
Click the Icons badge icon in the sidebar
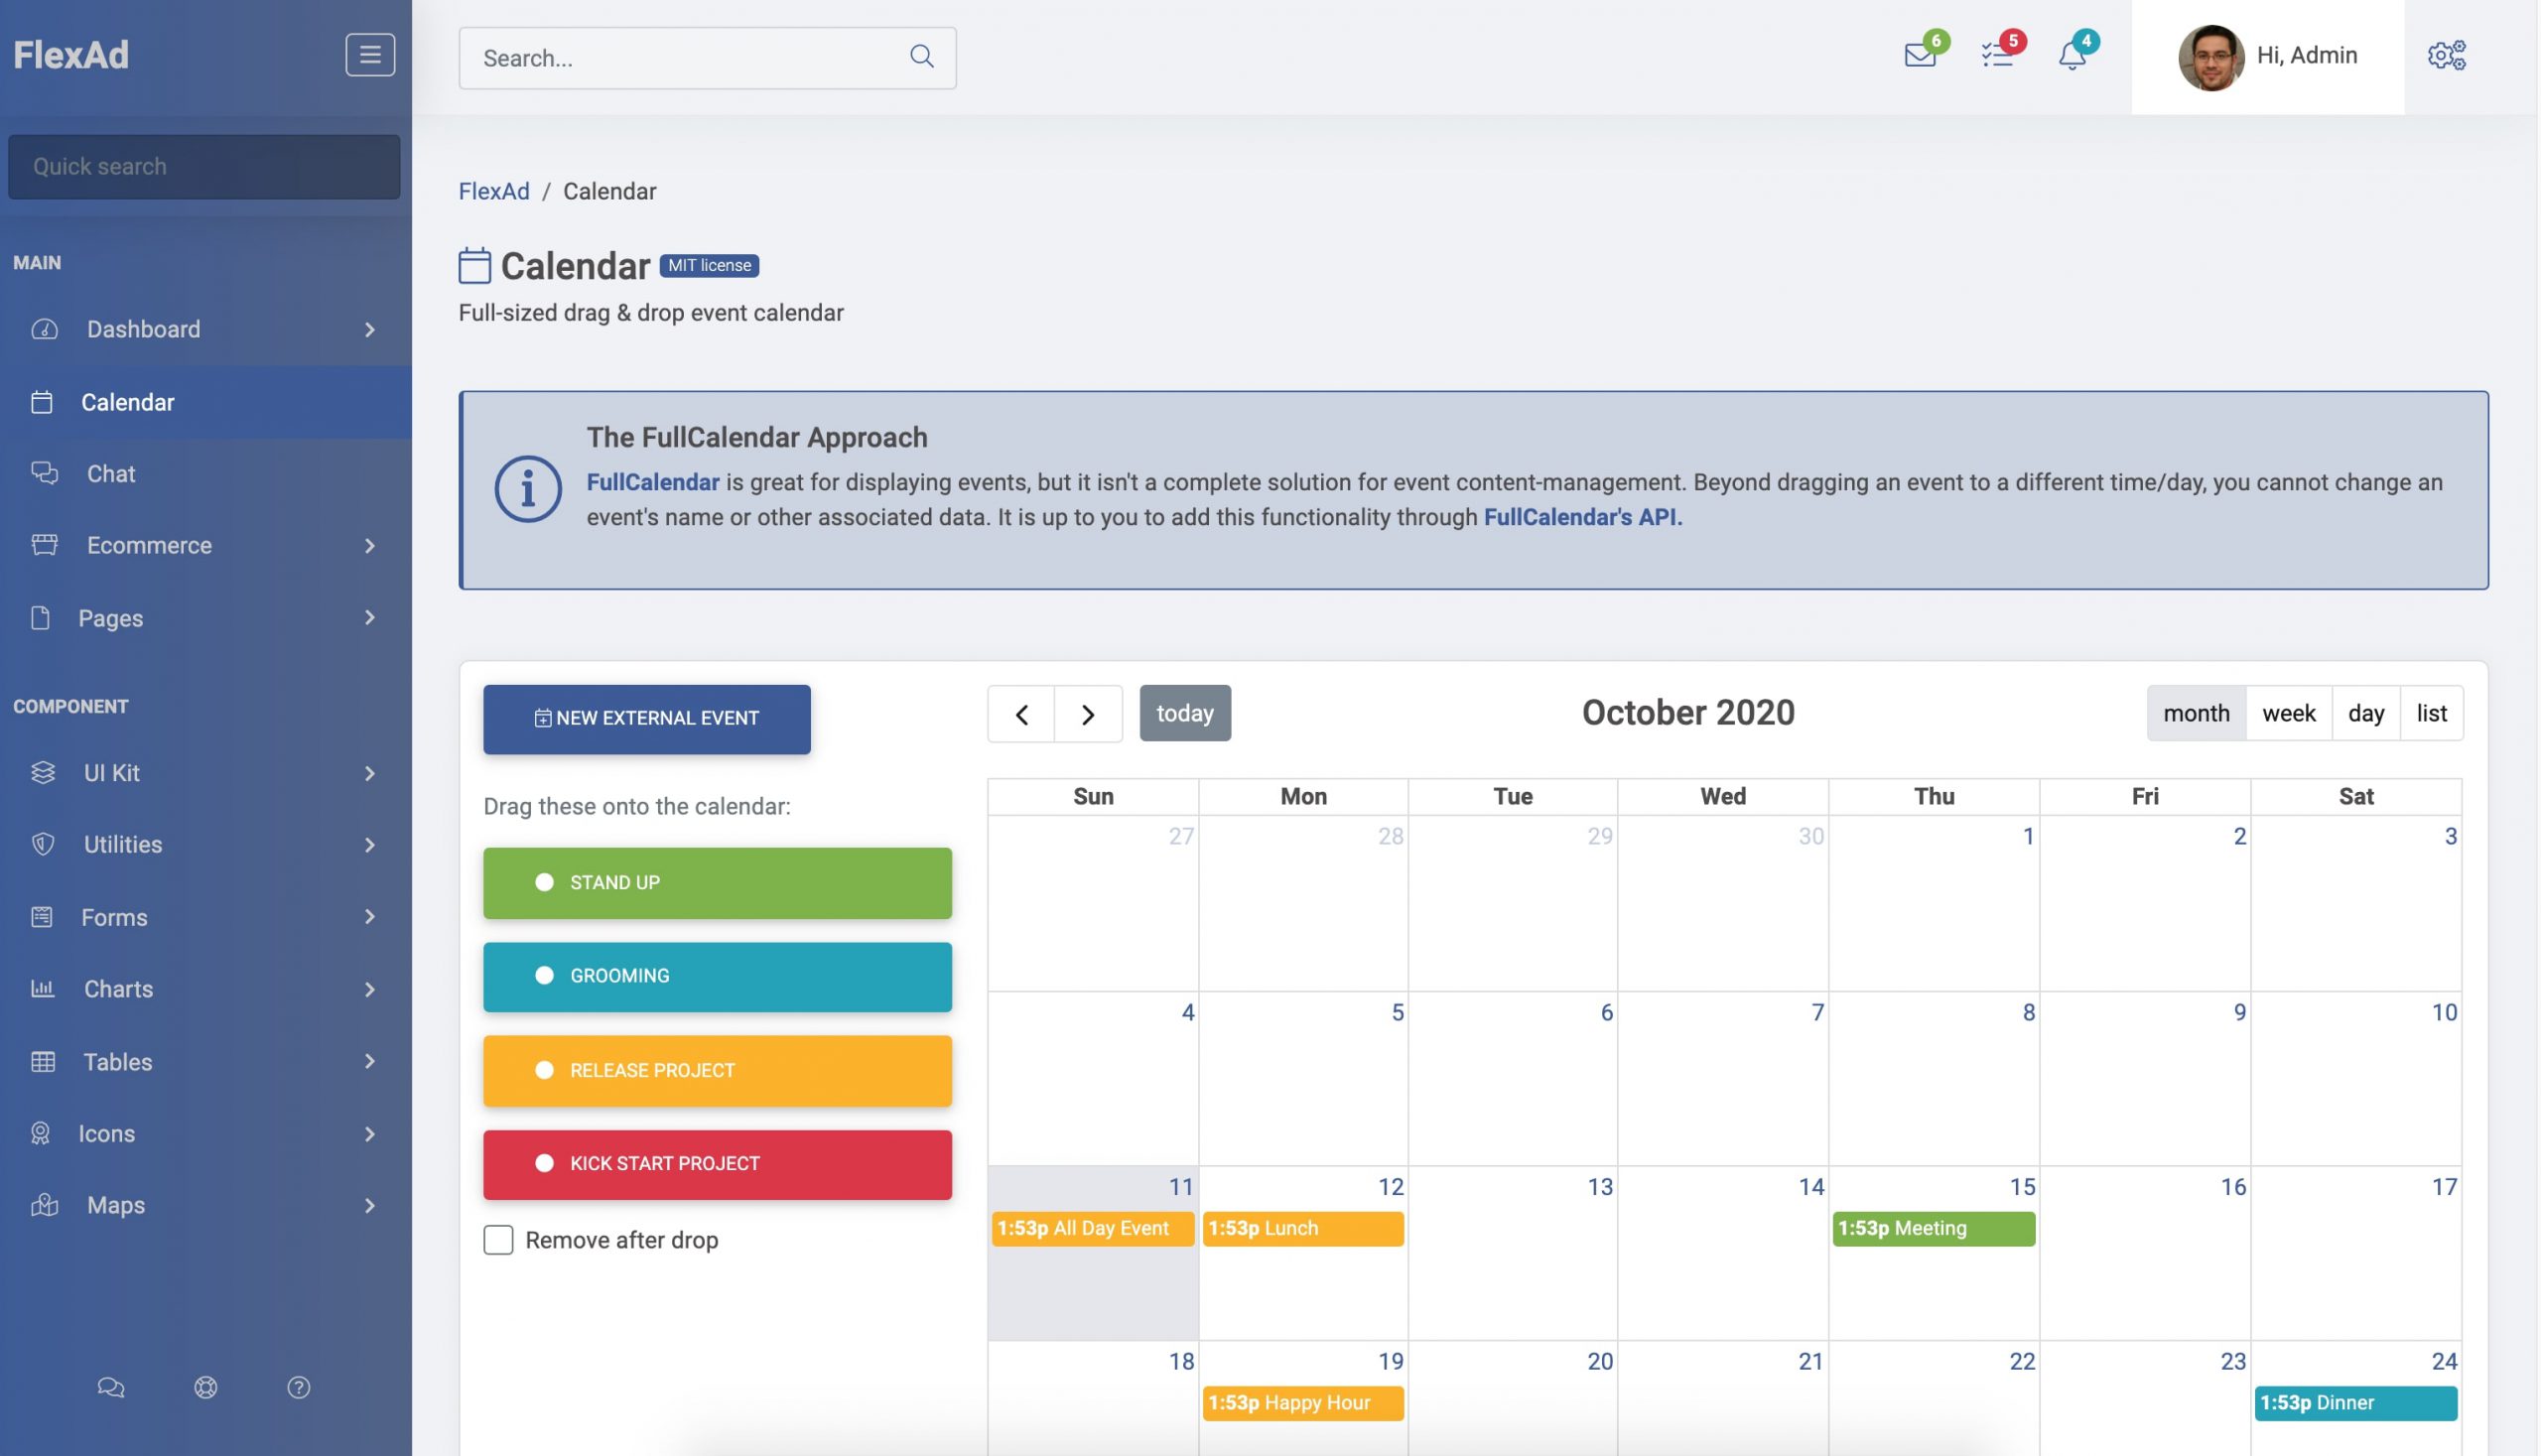point(40,1133)
